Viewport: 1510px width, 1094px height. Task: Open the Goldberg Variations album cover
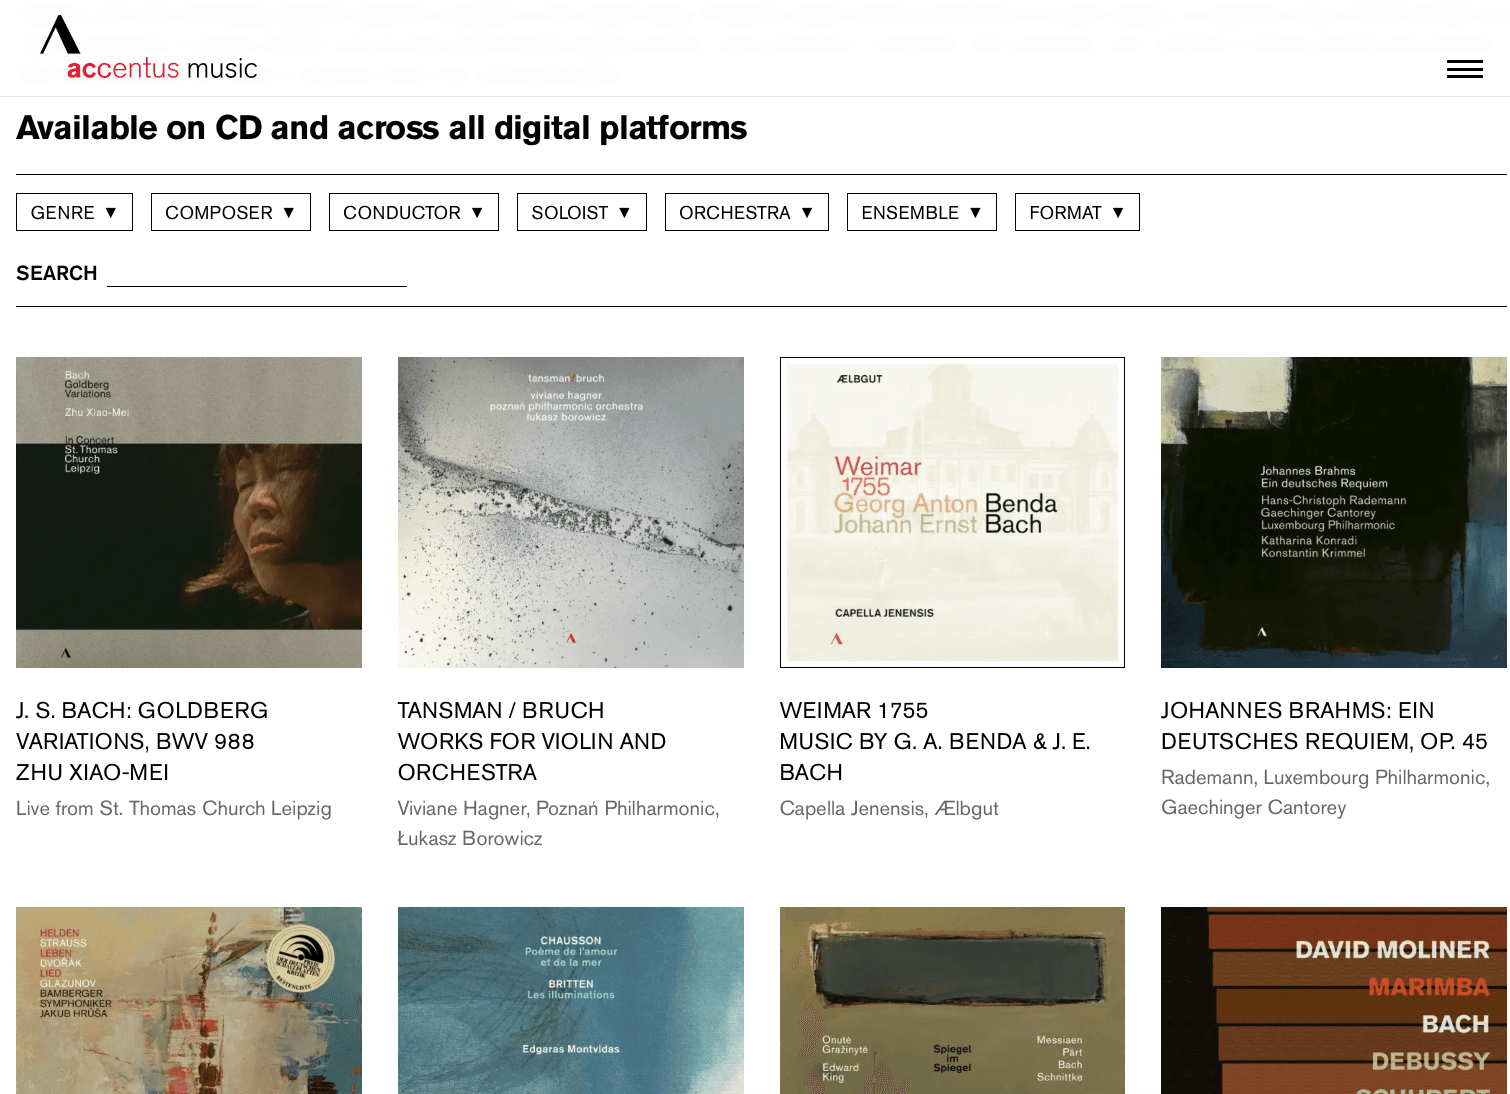click(189, 512)
